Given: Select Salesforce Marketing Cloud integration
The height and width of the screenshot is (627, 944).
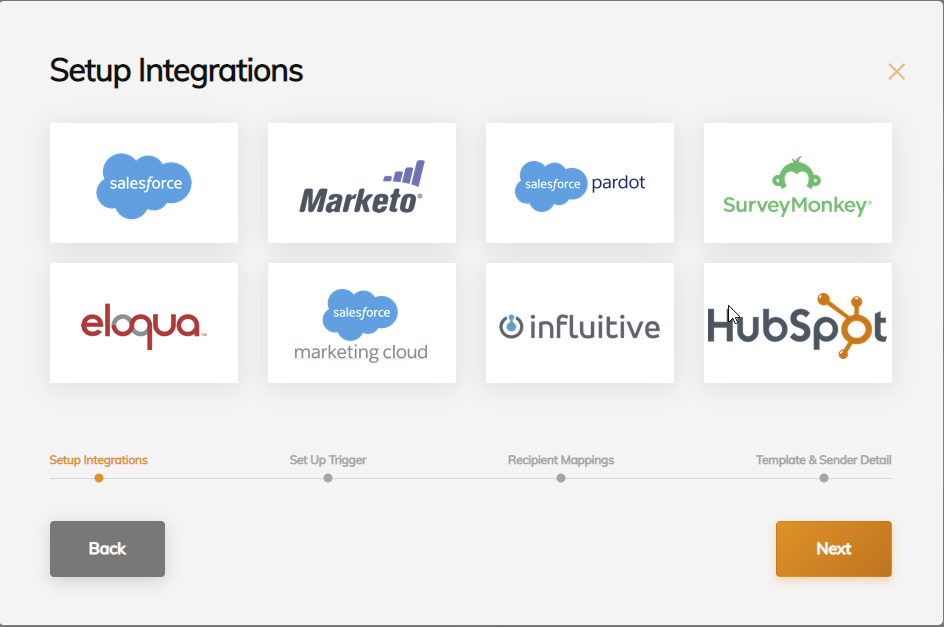Looking at the screenshot, I should [362, 323].
